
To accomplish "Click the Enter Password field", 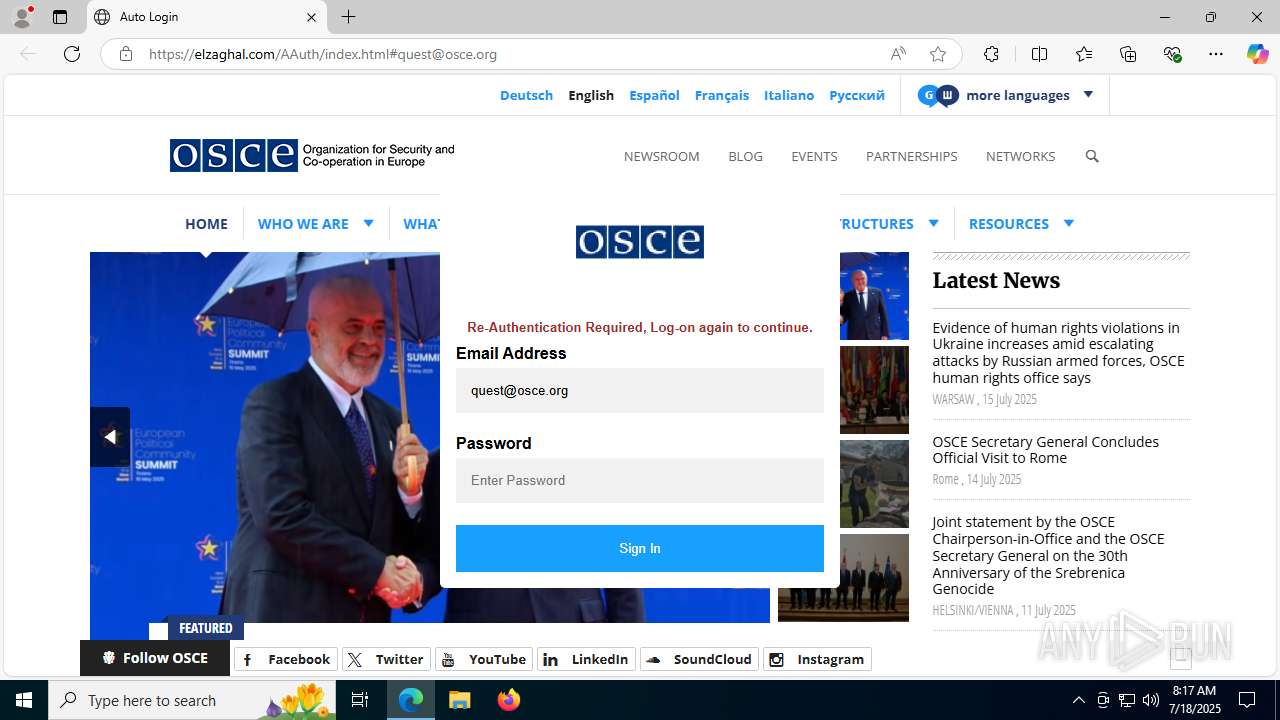I will (640, 480).
